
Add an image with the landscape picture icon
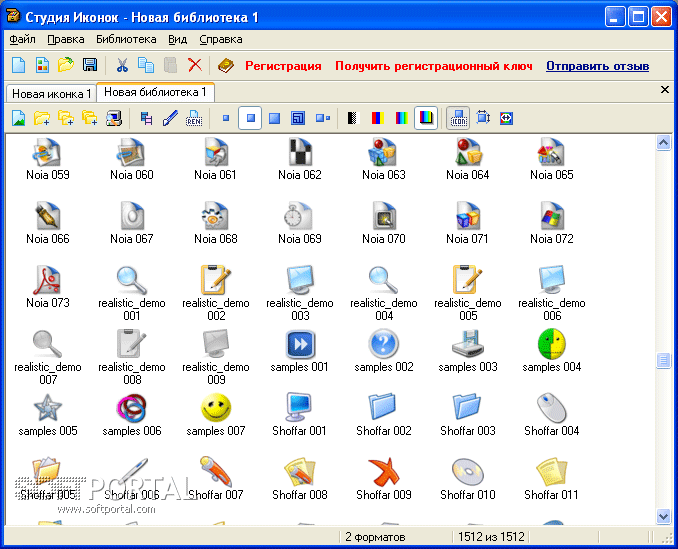coord(19,118)
